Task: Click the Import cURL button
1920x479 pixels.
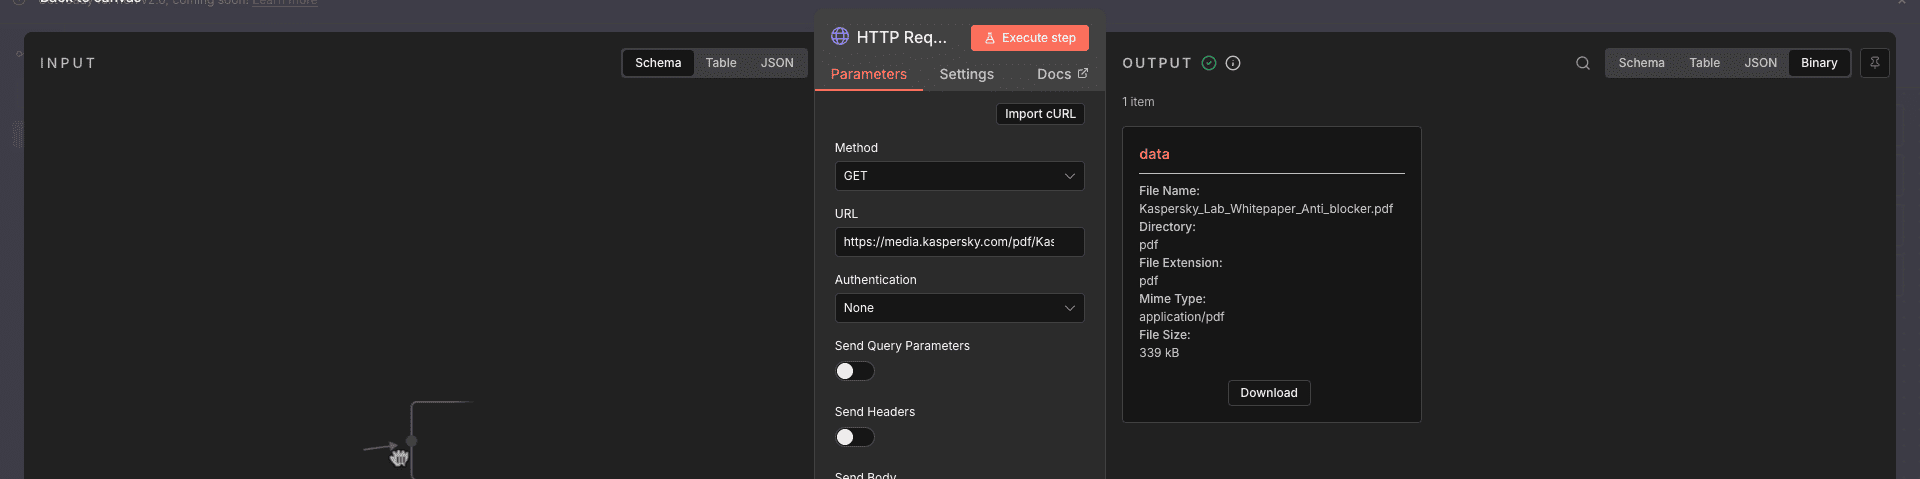Action: (x=1040, y=114)
